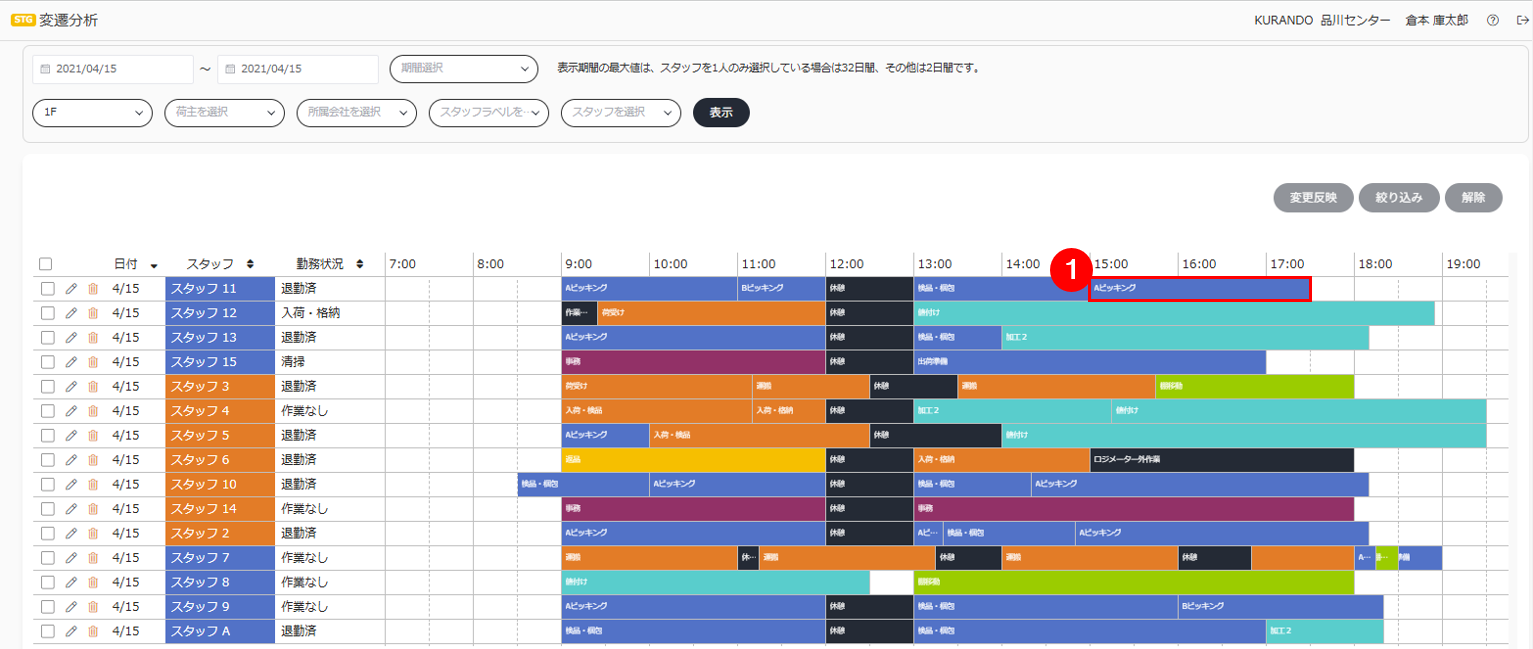Select the 加工２ bar in the スタッフ A row

click(1324, 631)
